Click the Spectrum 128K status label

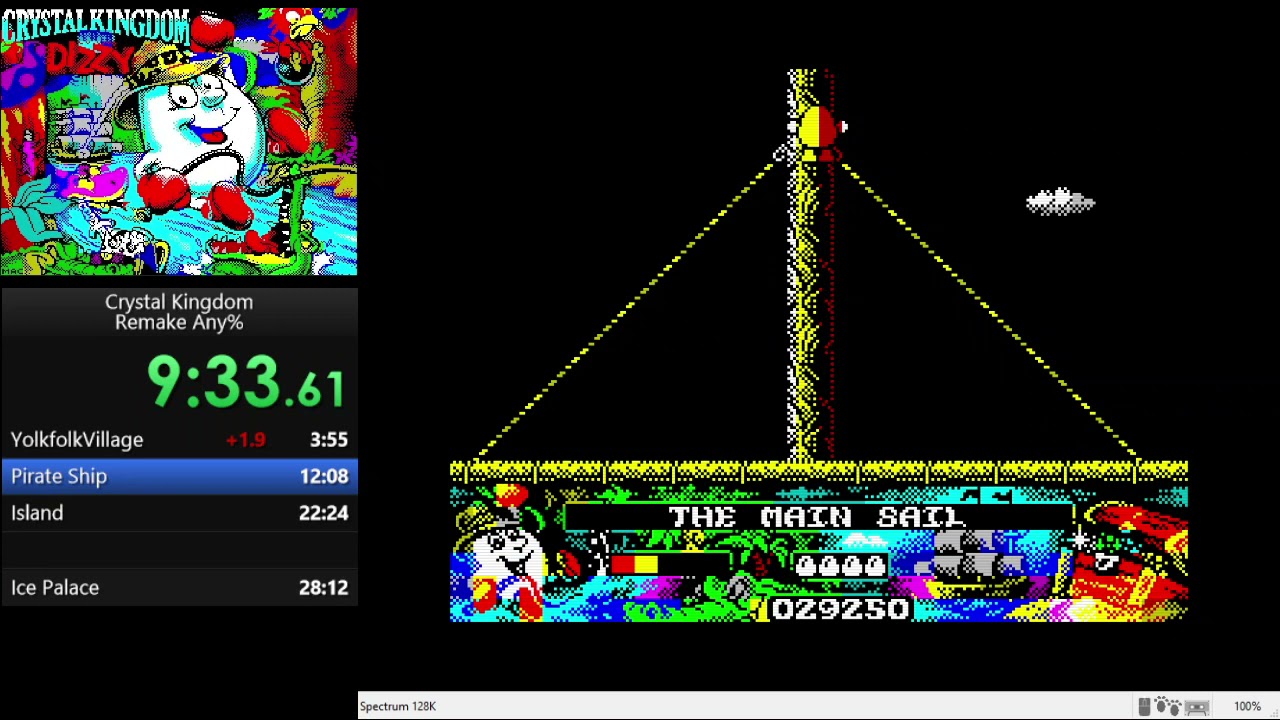[x=398, y=706]
